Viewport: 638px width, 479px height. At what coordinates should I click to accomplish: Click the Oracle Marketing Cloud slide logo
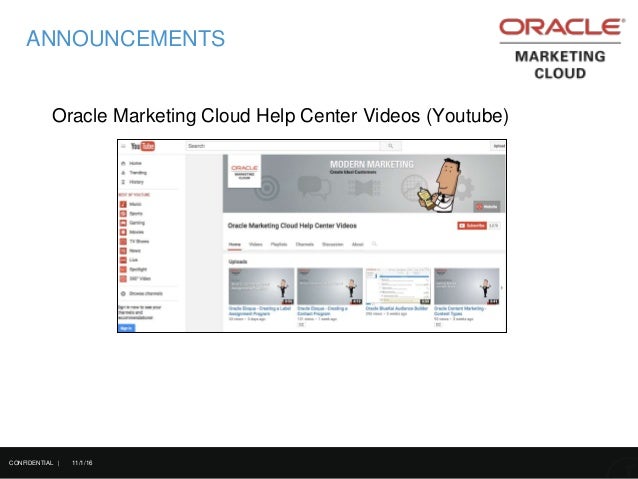tap(561, 49)
